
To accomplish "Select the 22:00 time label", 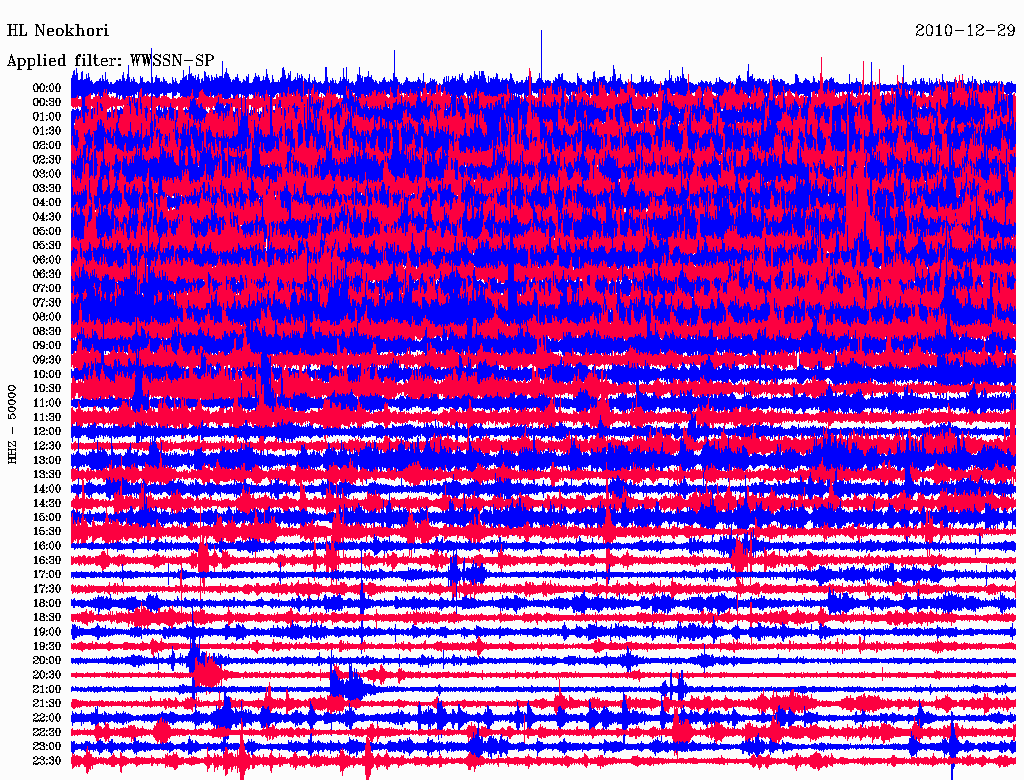I will (47, 719).
